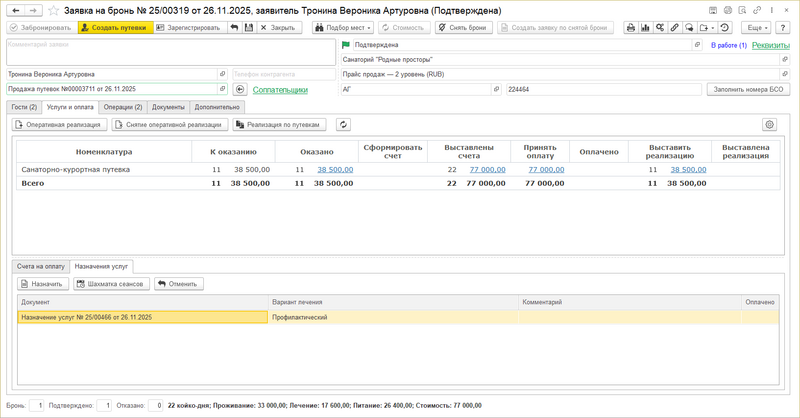Add document to favorites star

[53, 9]
